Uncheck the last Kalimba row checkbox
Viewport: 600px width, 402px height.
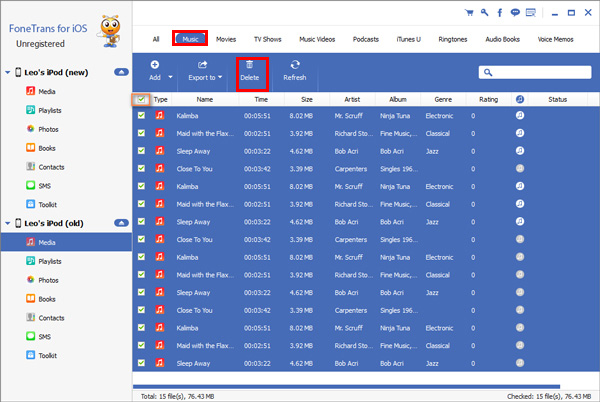click(141, 328)
